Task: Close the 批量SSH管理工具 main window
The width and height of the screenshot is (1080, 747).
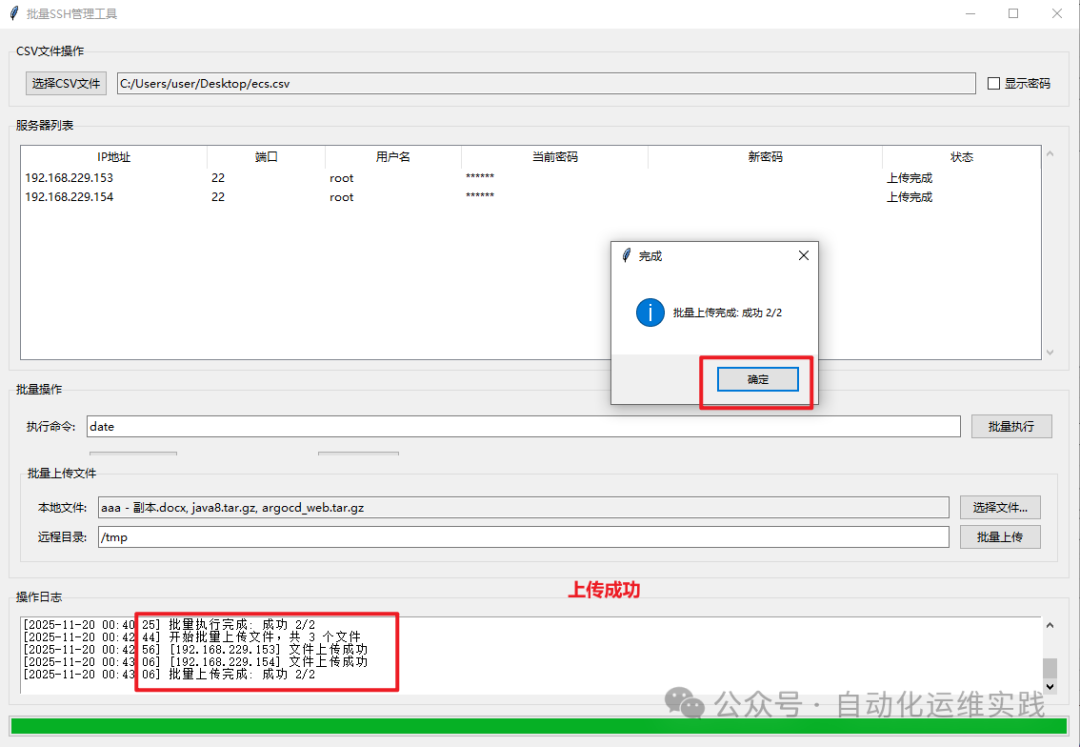Action: pos(1057,14)
